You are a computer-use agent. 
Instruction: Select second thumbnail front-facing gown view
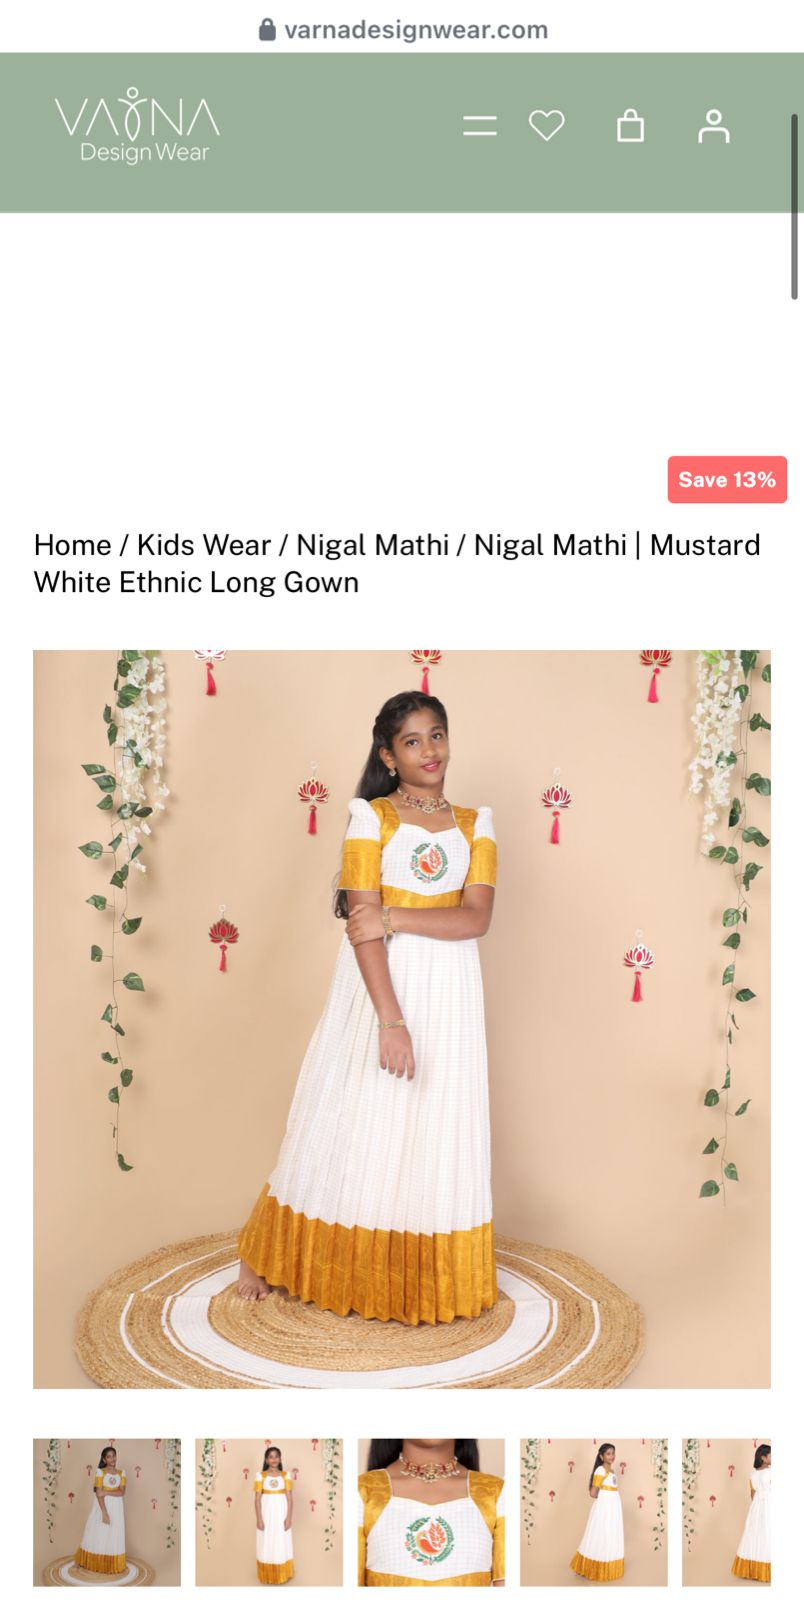269,1512
